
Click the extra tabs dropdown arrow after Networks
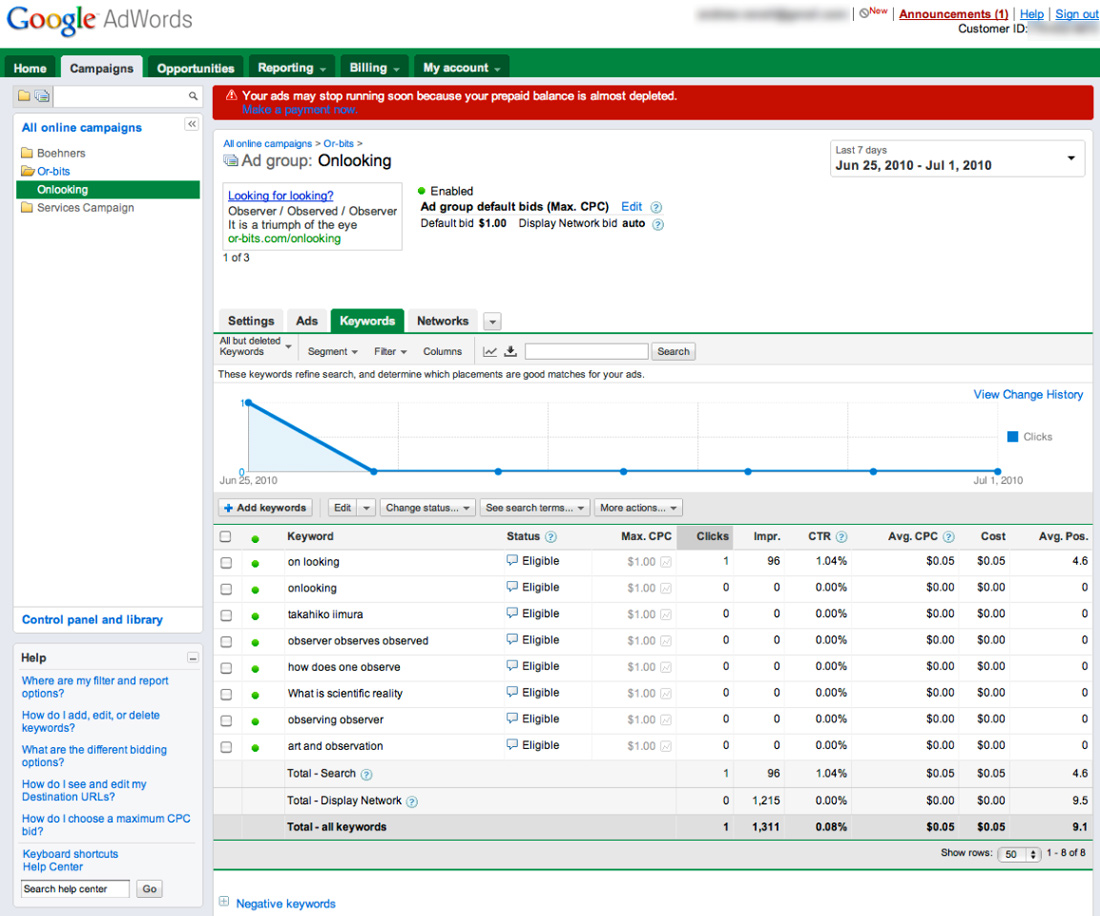point(492,322)
